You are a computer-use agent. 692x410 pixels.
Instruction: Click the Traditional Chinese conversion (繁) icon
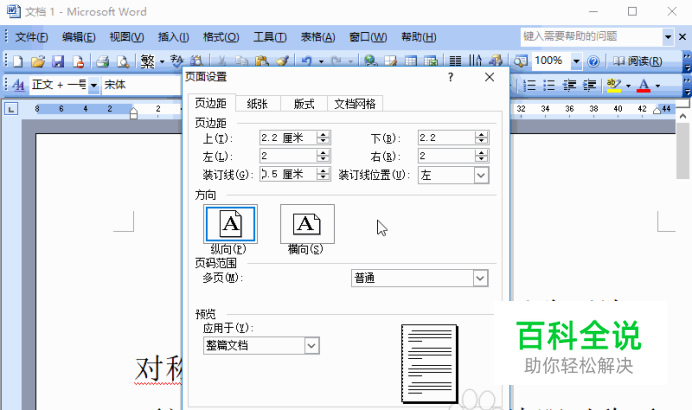(147, 61)
